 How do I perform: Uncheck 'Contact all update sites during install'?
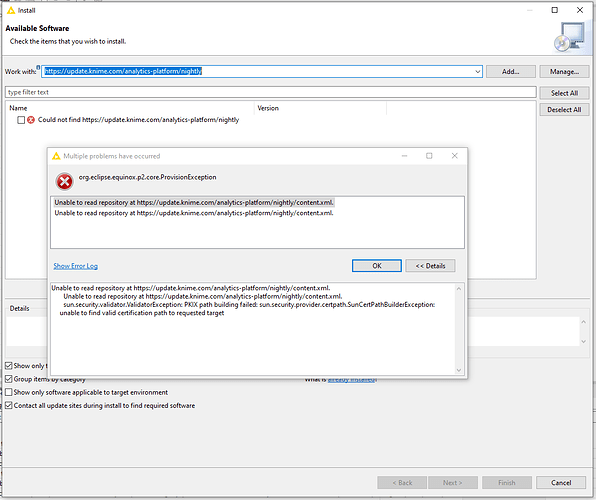(x=9, y=405)
